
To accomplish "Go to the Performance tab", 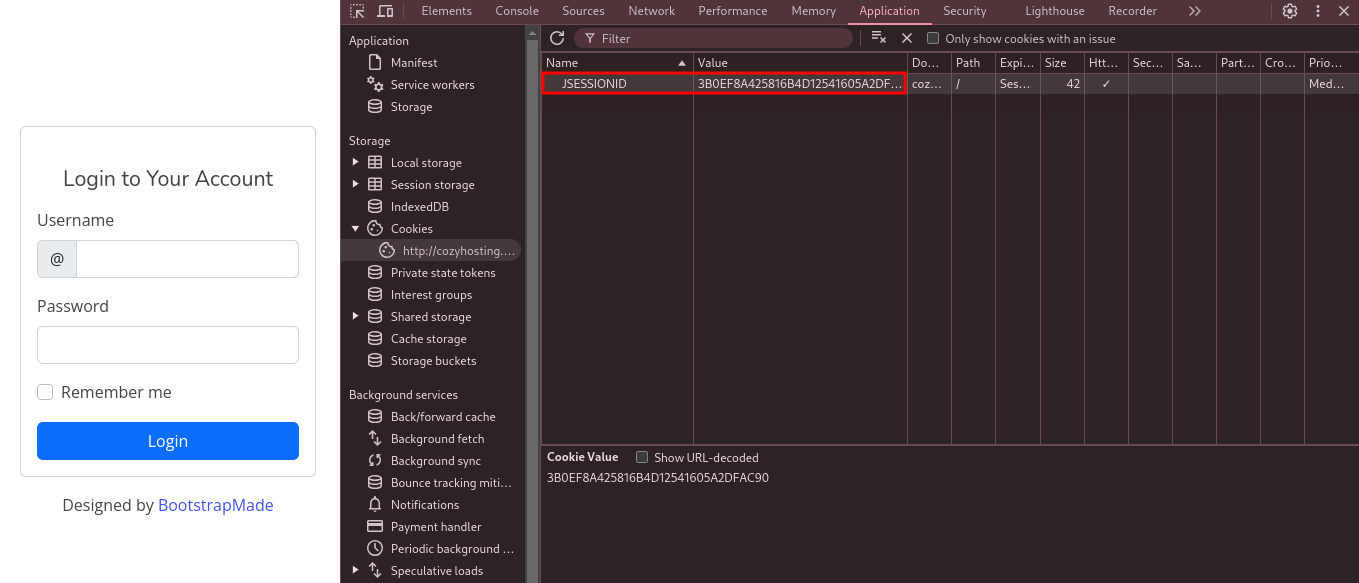I will pyautogui.click(x=733, y=11).
